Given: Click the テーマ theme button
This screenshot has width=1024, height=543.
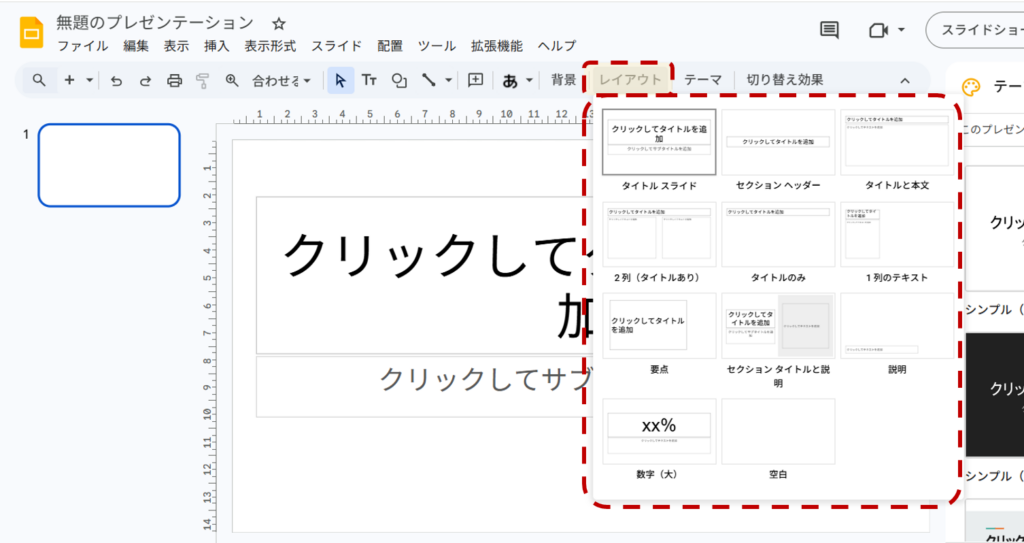Looking at the screenshot, I should pyautogui.click(x=703, y=80).
